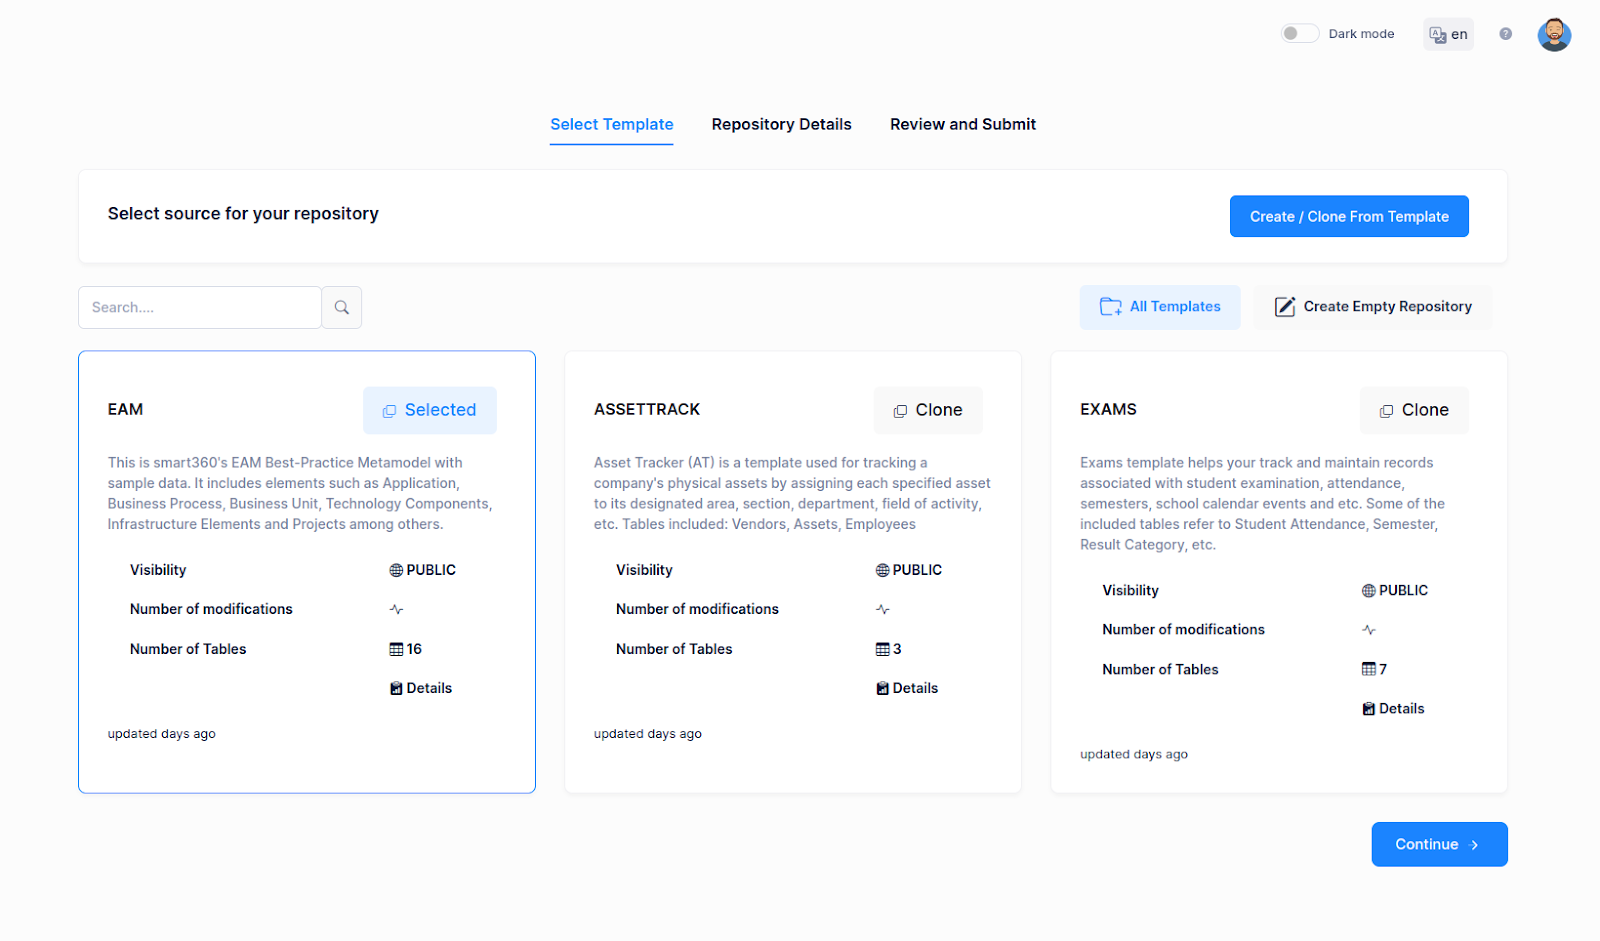Switch to the Repository Details tab
The height and width of the screenshot is (941, 1600).
(781, 124)
